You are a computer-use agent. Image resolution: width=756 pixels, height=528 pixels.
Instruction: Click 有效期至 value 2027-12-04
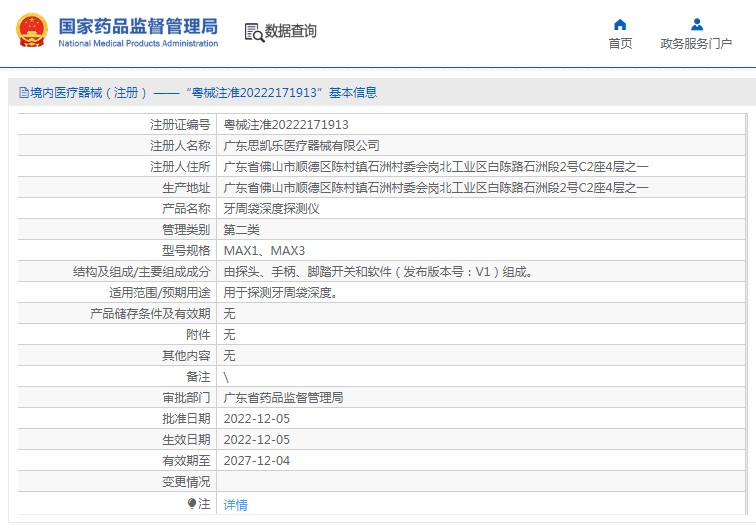(x=256, y=461)
